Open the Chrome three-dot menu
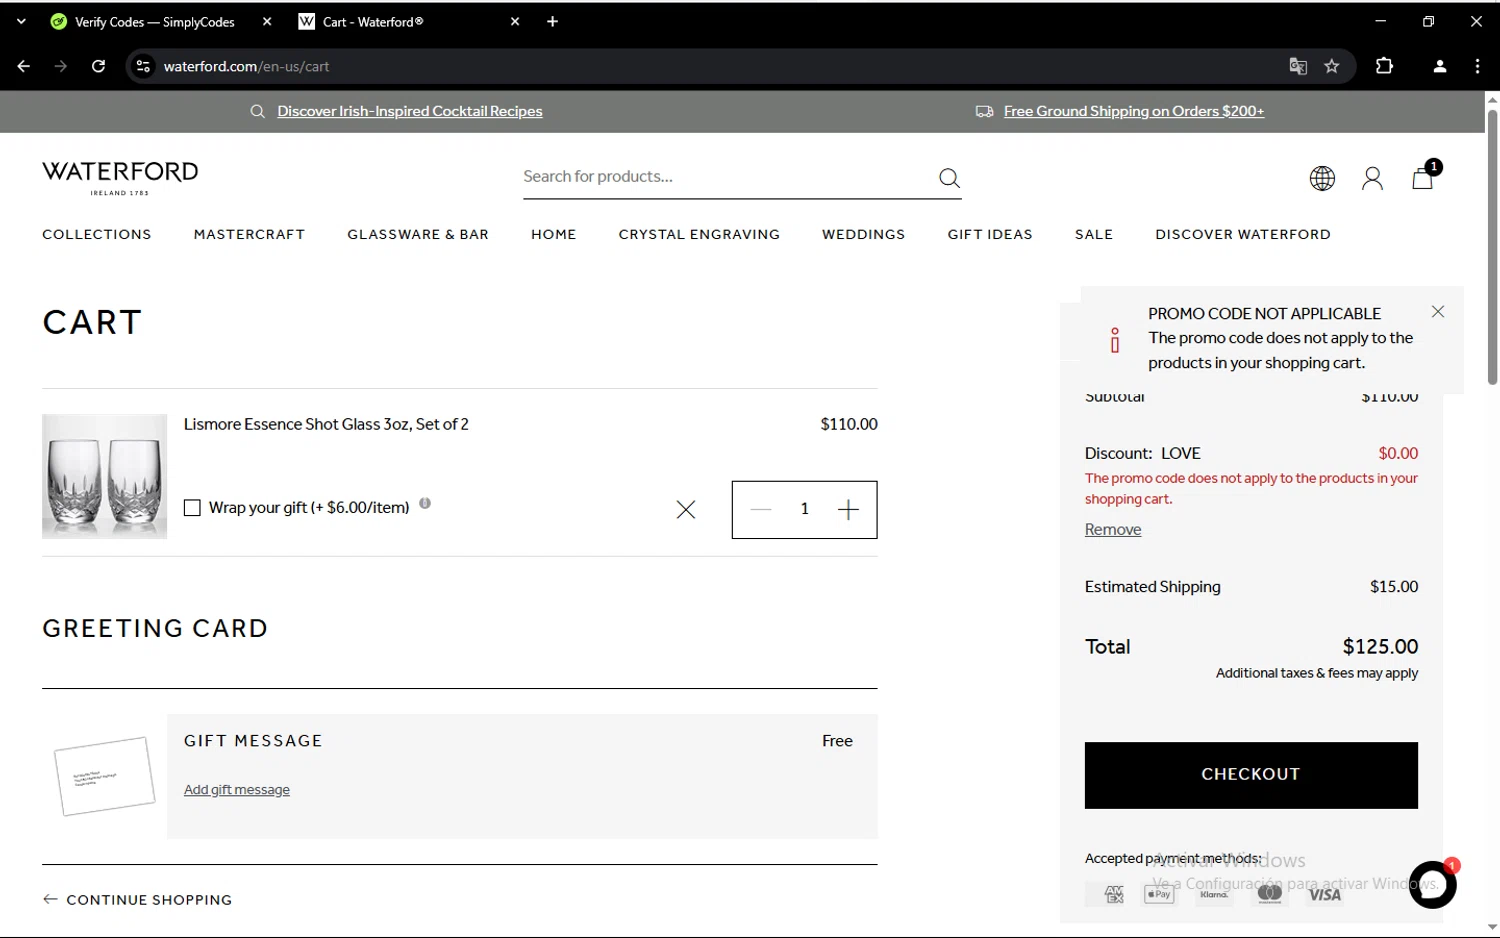The width and height of the screenshot is (1500, 938). click(x=1478, y=66)
